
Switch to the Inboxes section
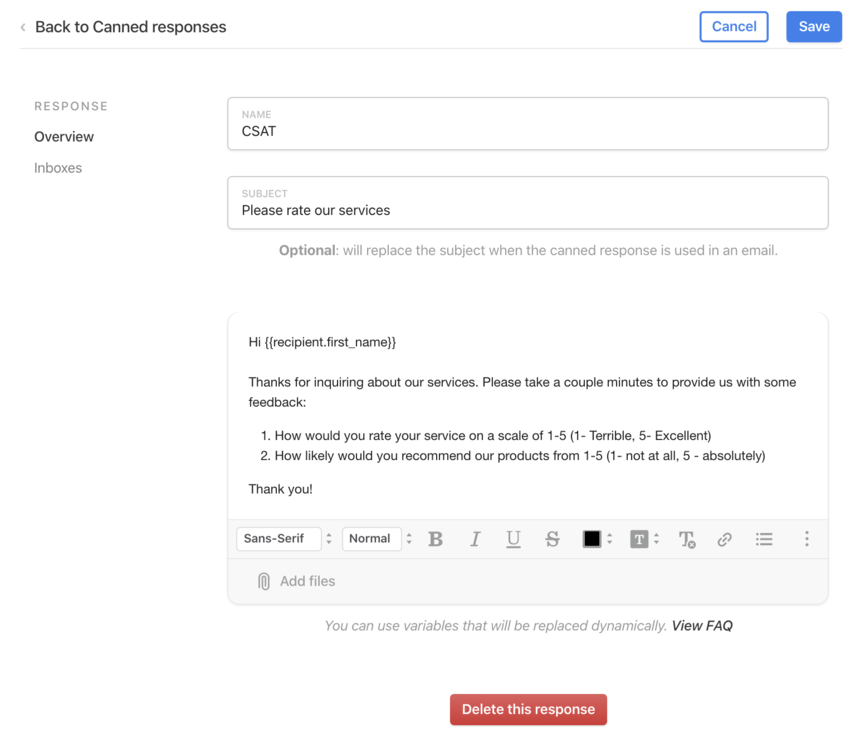pos(58,168)
